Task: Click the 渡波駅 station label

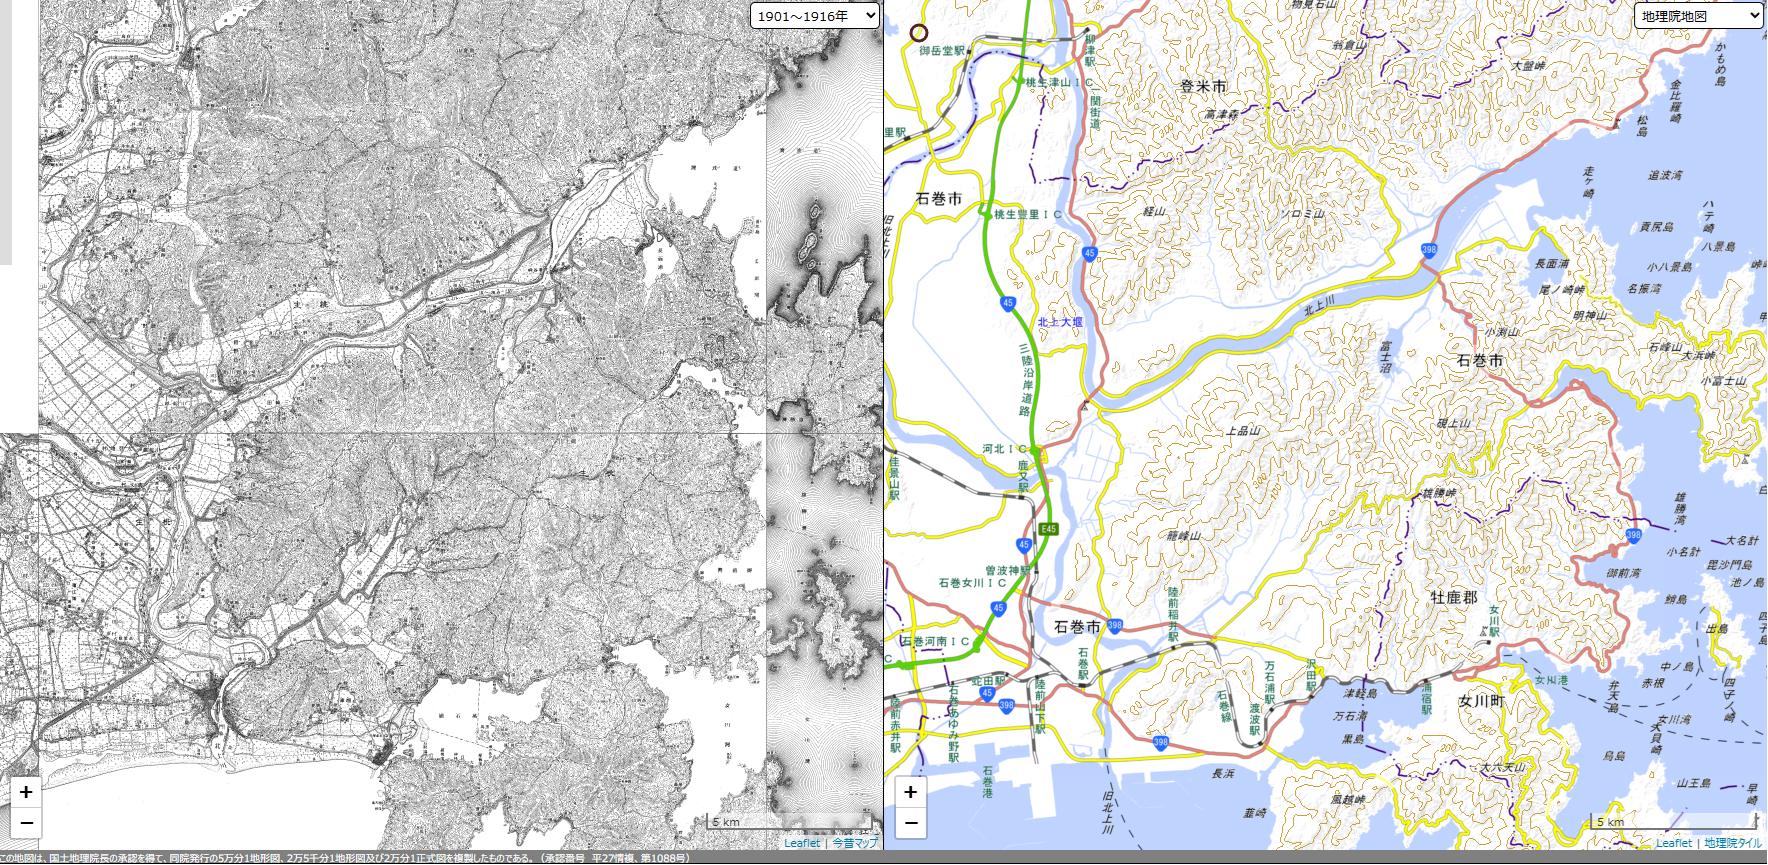Action: click(x=1255, y=719)
